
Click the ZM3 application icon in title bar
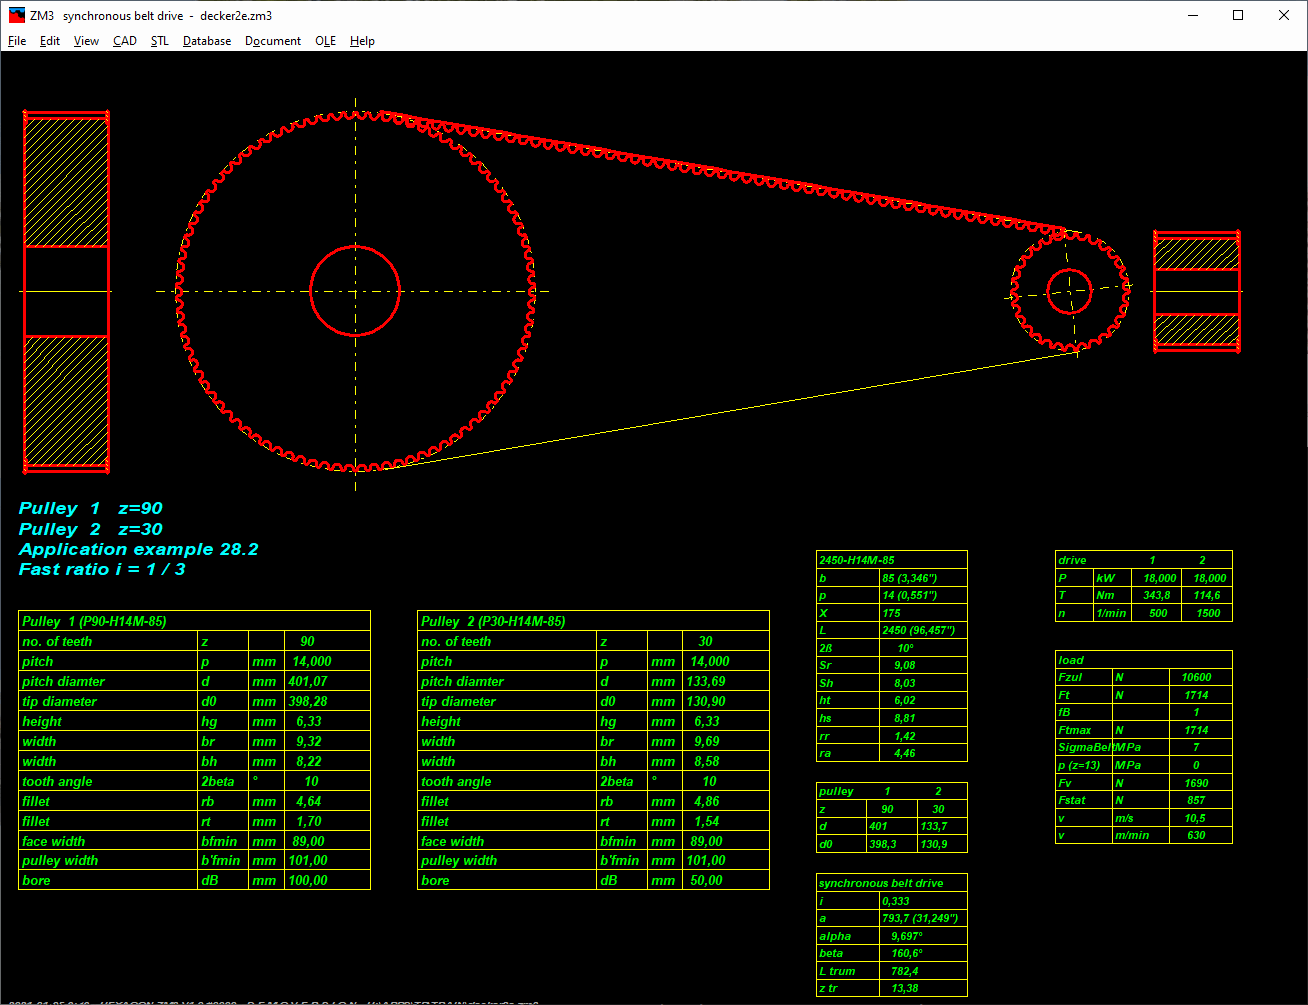[x=16, y=15]
